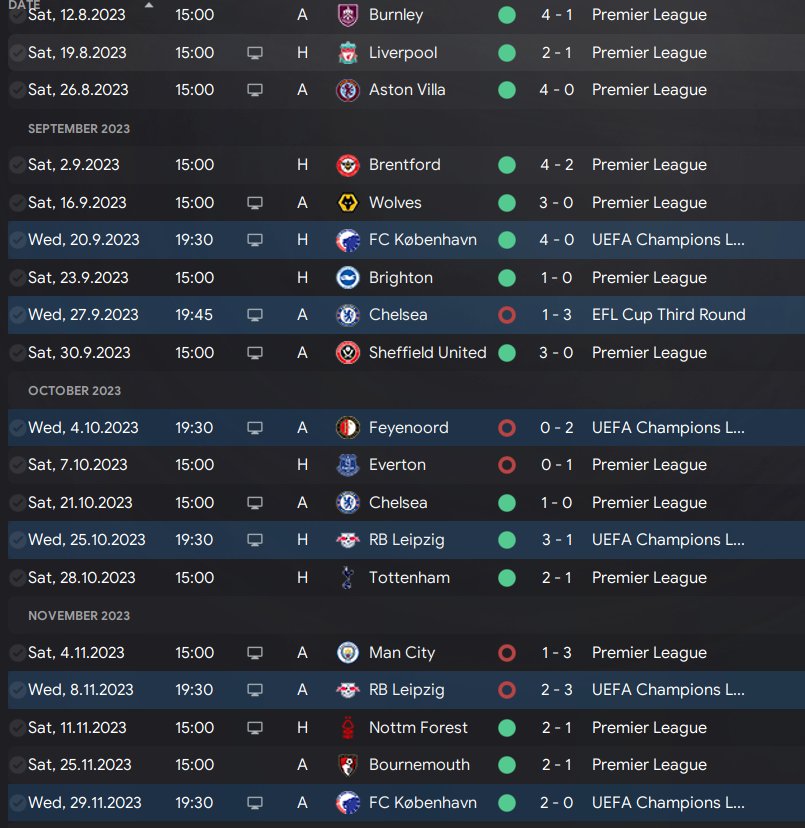Collapse the NOVEMBER 2023 section header
This screenshot has height=828, width=805.
[79, 616]
